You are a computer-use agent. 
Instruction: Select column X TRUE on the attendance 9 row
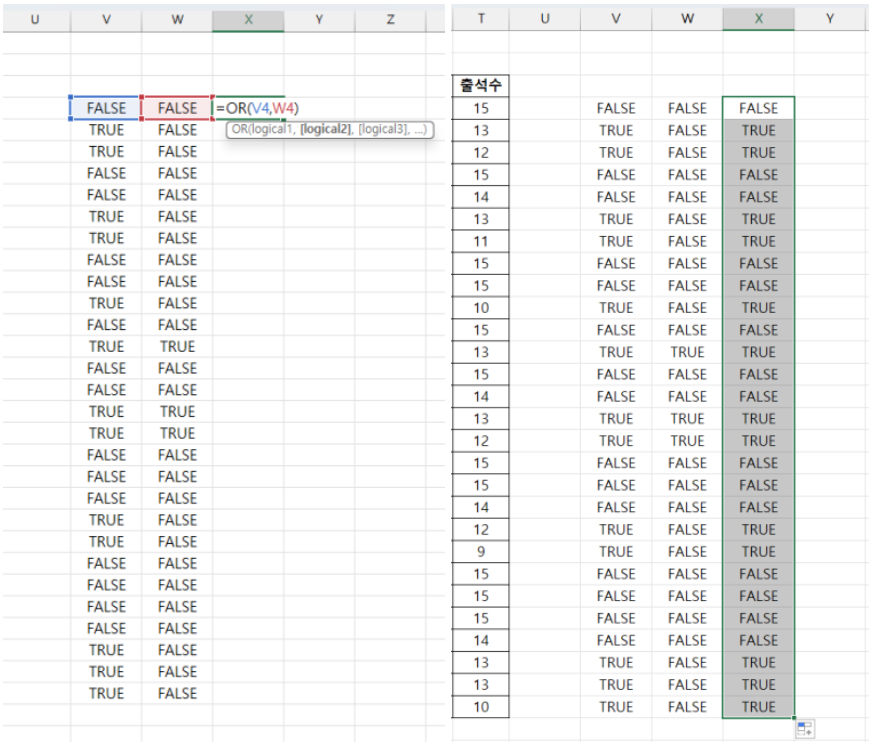758,552
